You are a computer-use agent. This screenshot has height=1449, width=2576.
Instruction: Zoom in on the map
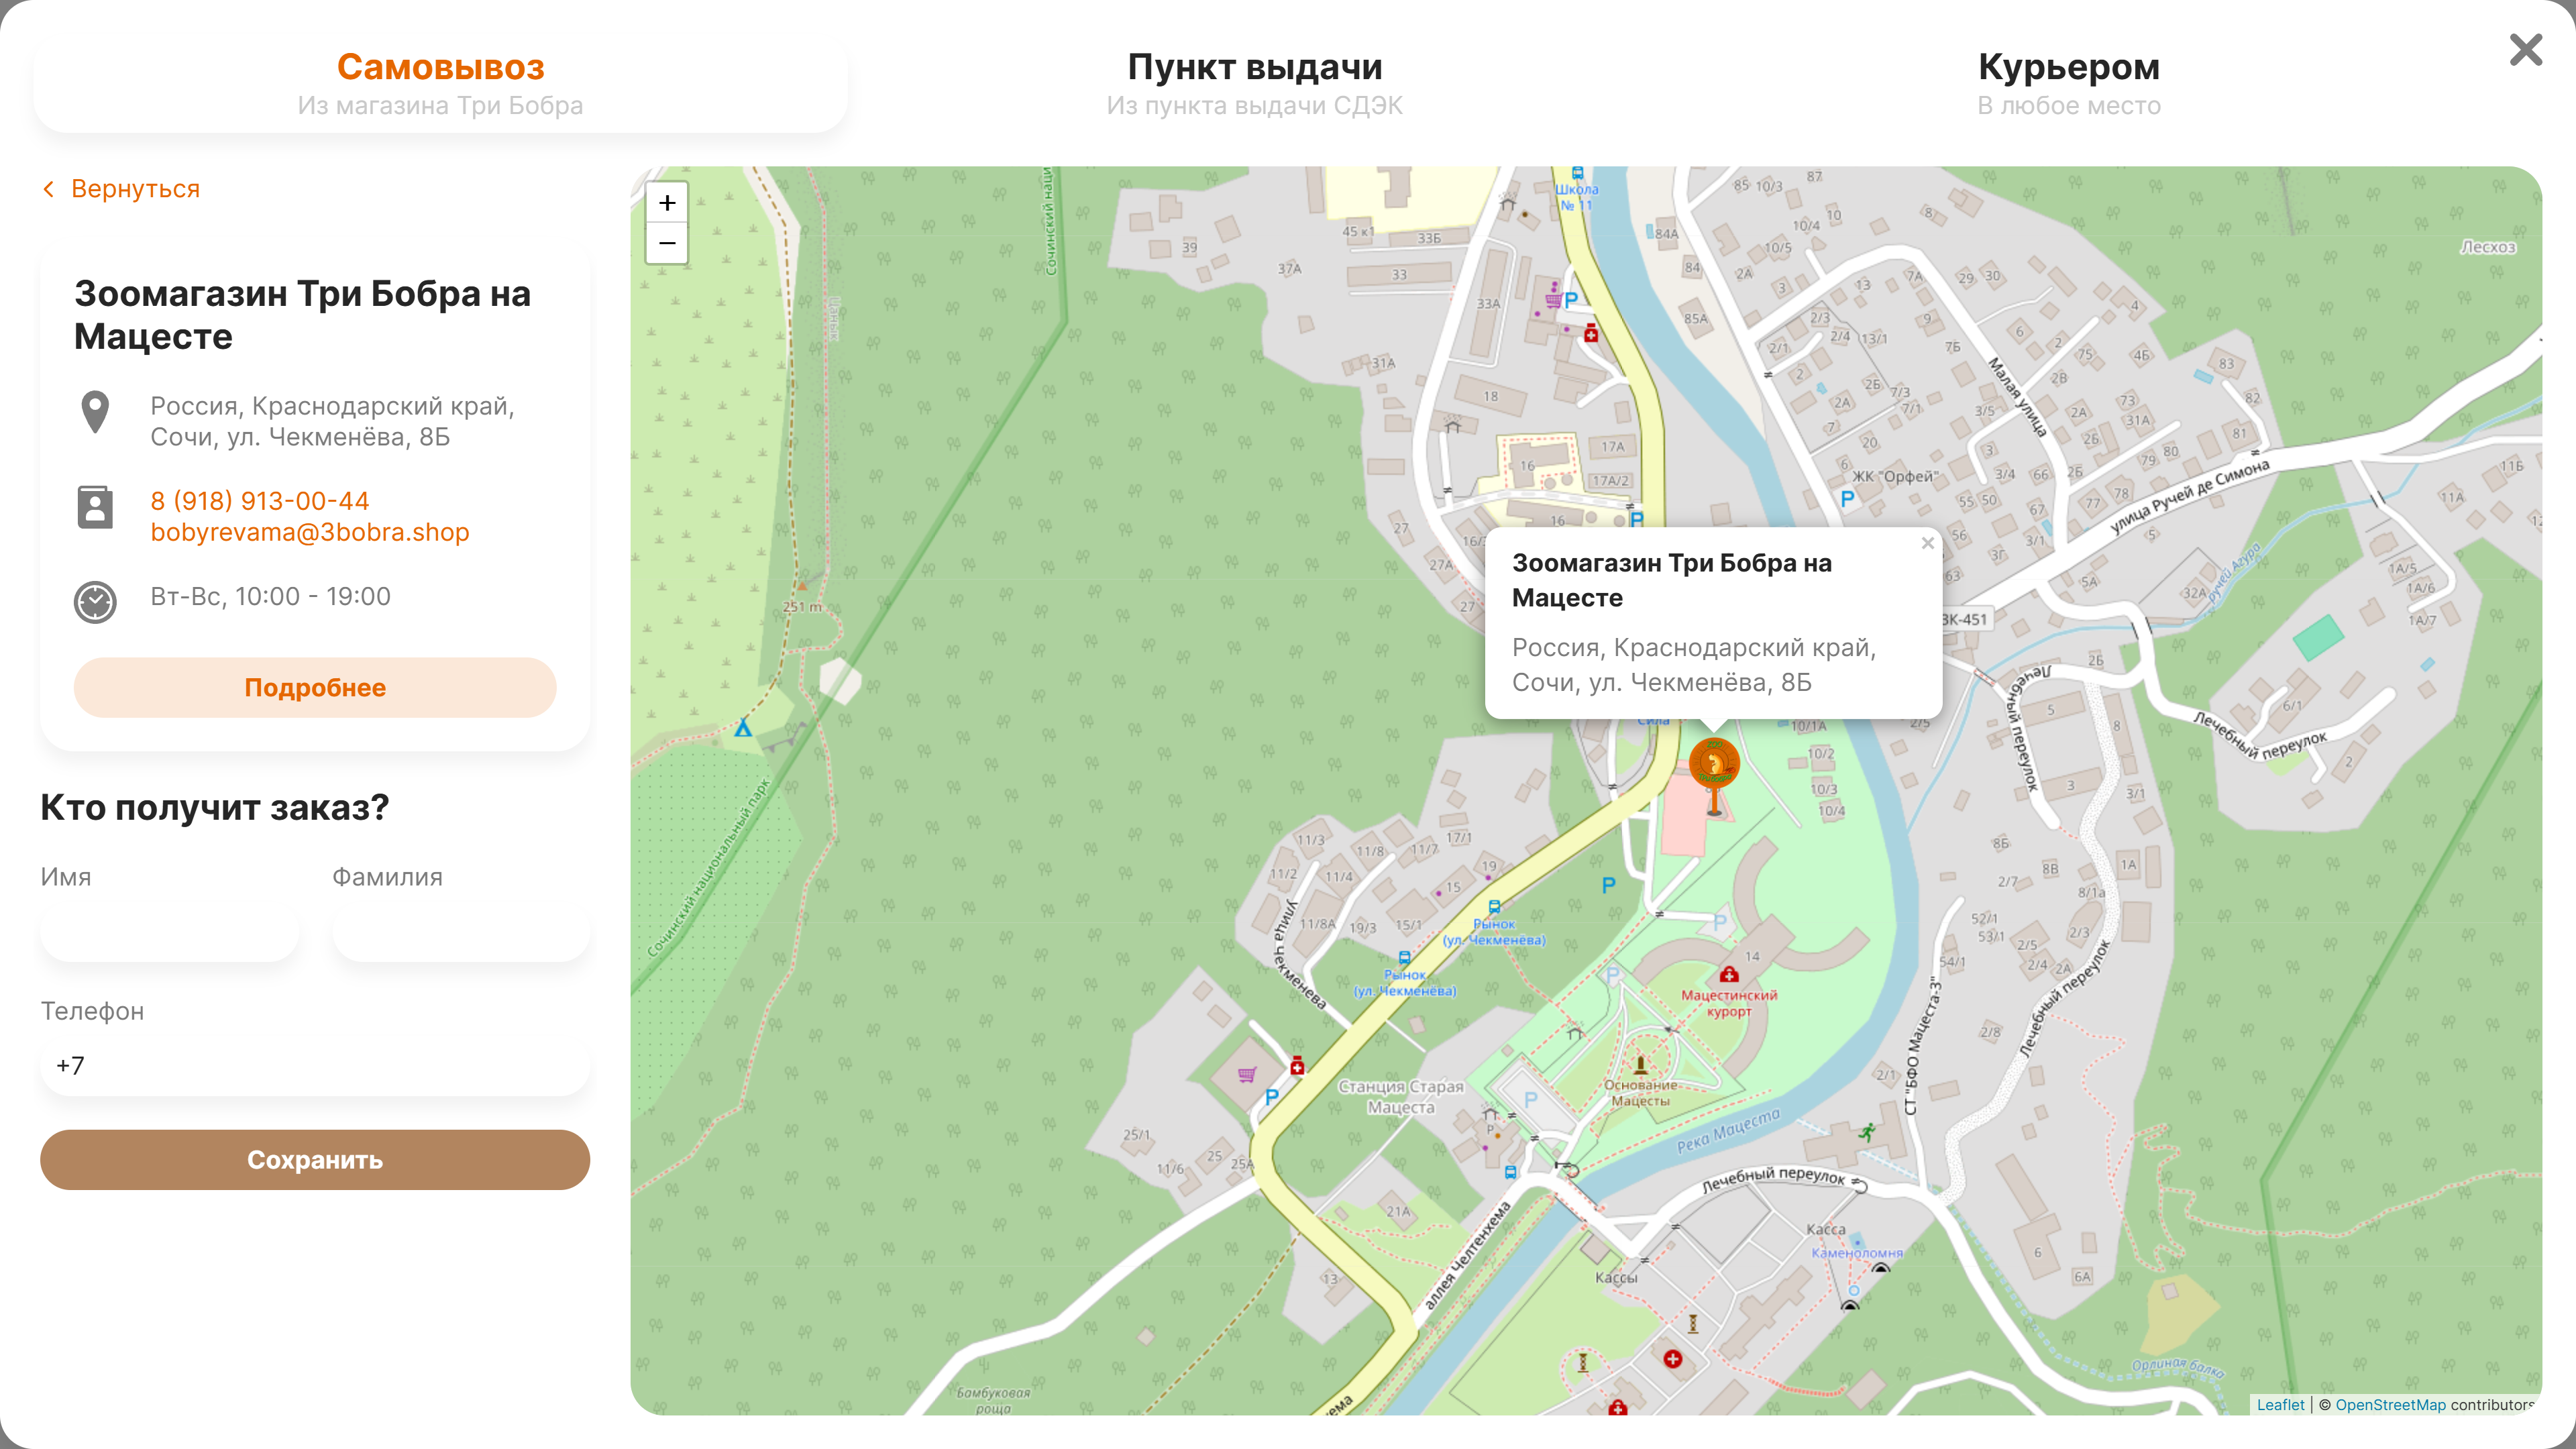pyautogui.click(x=667, y=203)
